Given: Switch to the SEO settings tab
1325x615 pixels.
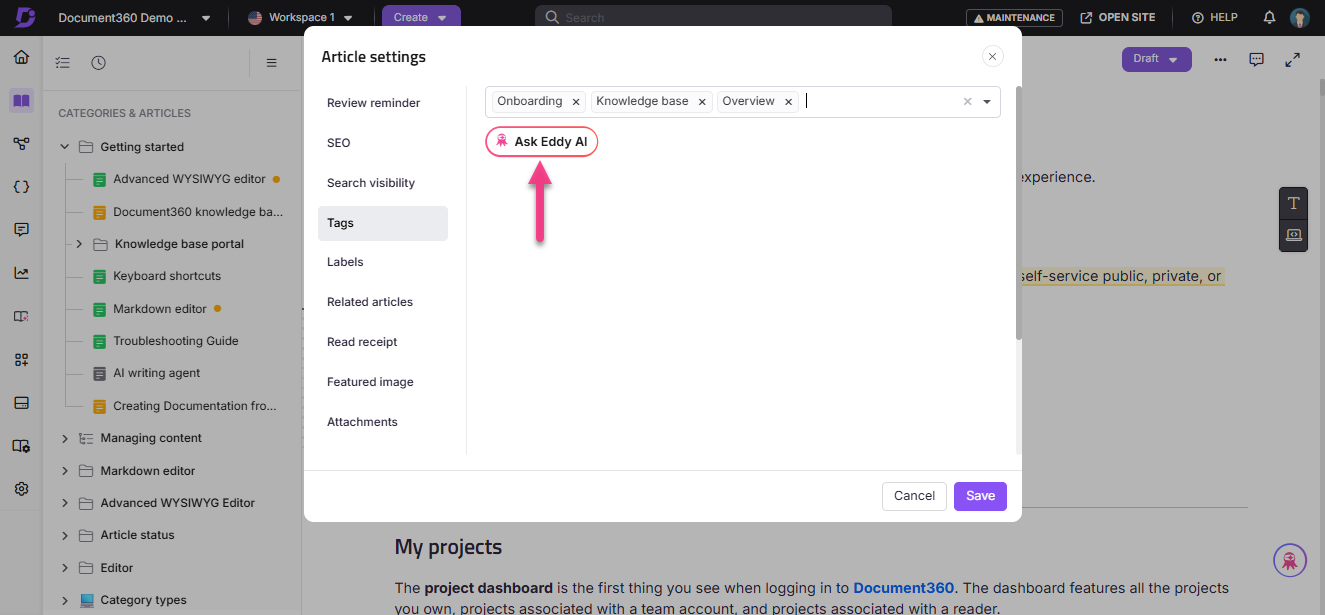Looking at the screenshot, I should pos(338,142).
